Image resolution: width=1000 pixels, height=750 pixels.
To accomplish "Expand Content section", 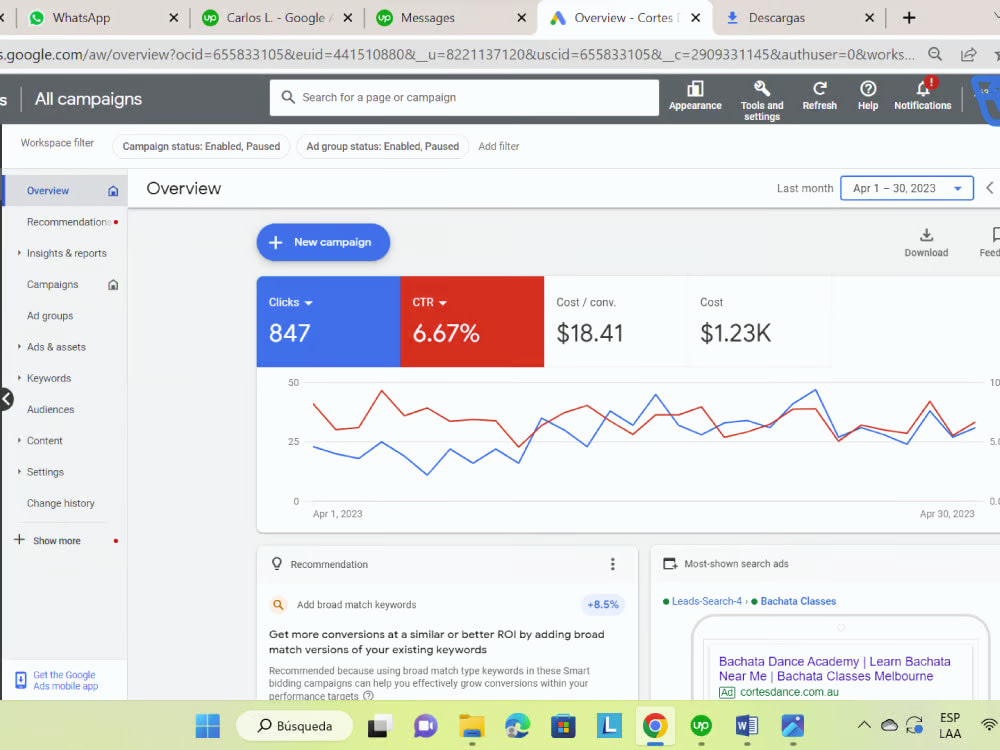I will click(44, 441).
